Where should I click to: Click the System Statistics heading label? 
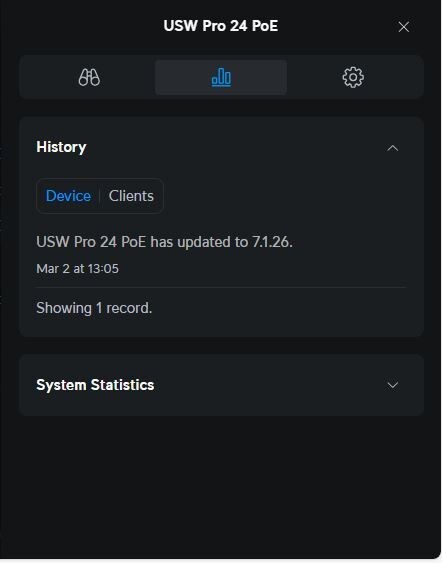(x=95, y=385)
